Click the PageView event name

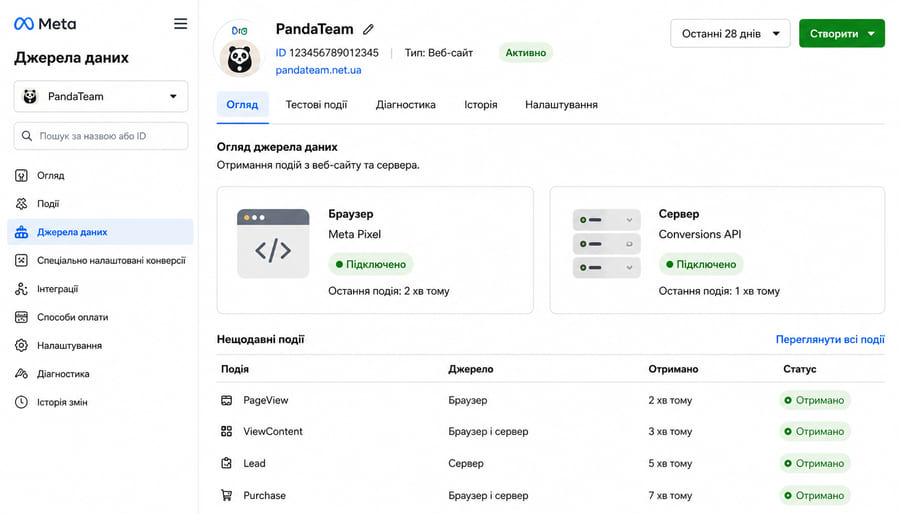[x=266, y=400]
